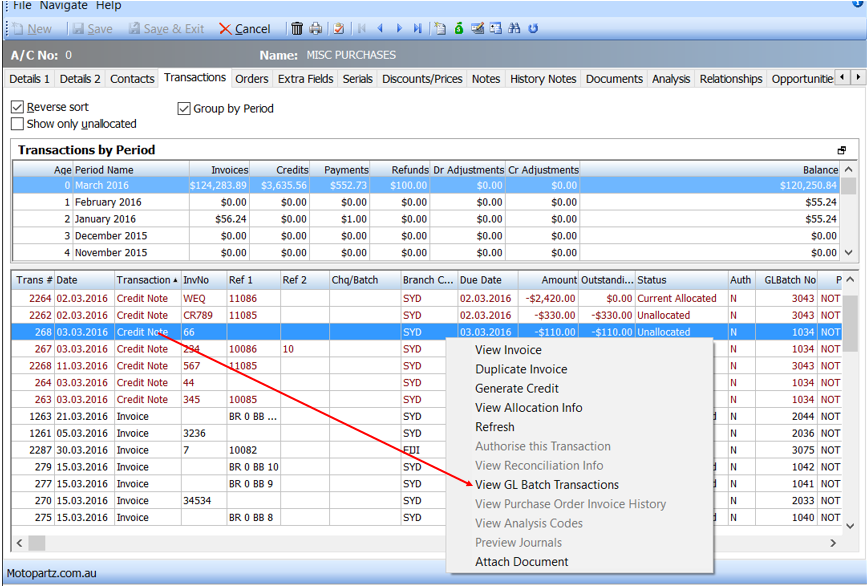The width and height of the screenshot is (867, 586).
Task: Click the New toolbar button
Action: click(x=32, y=29)
